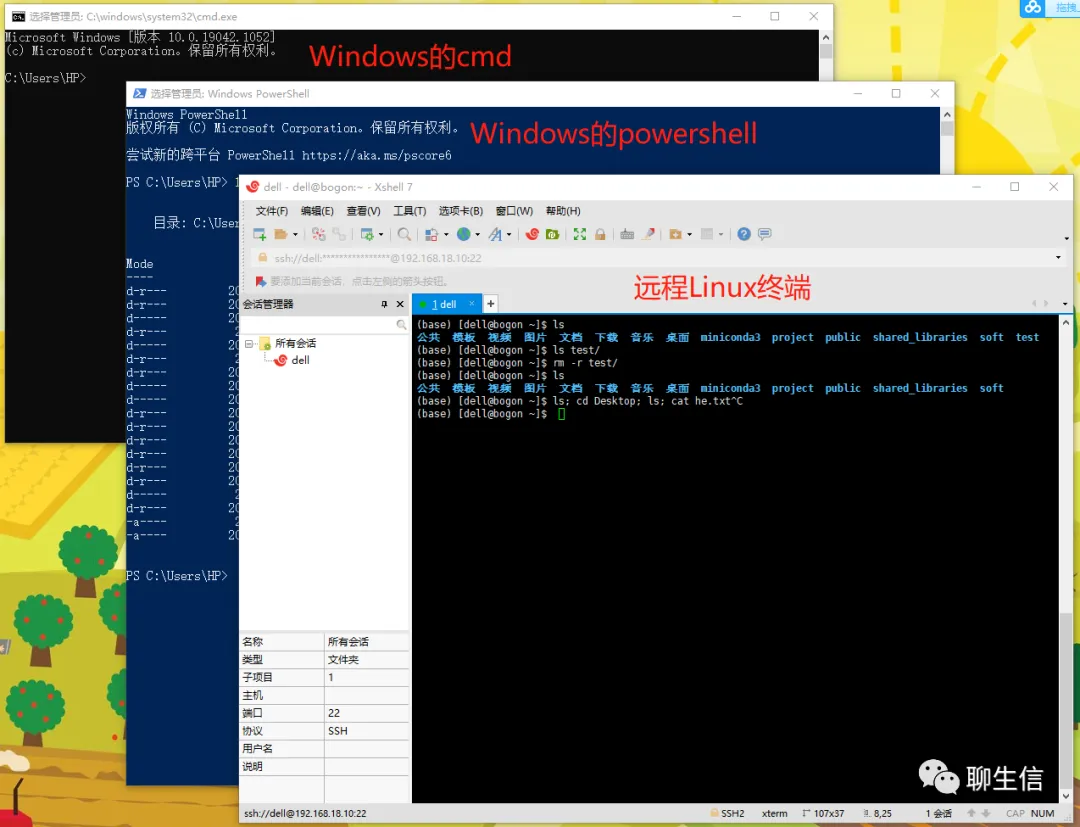Click the session manager search field
This screenshot has width=1080, height=827.
(x=318, y=324)
